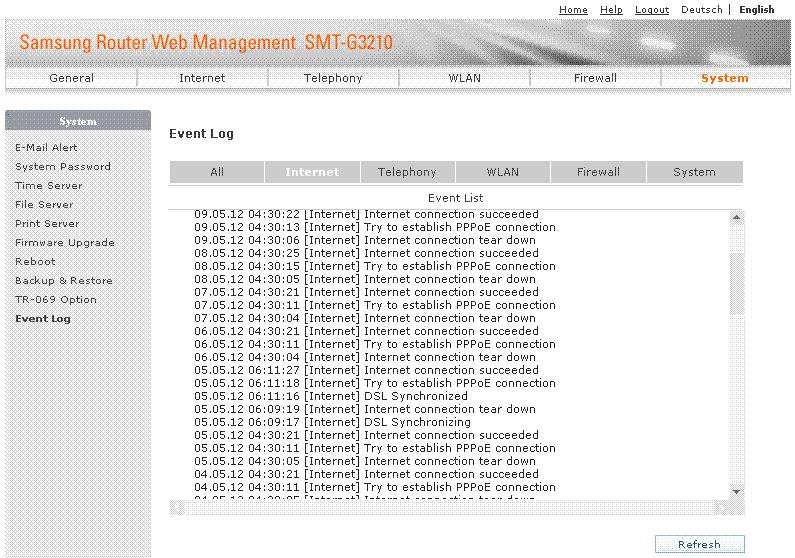
Task: Switch language to Deutsch
Action: (701, 10)
